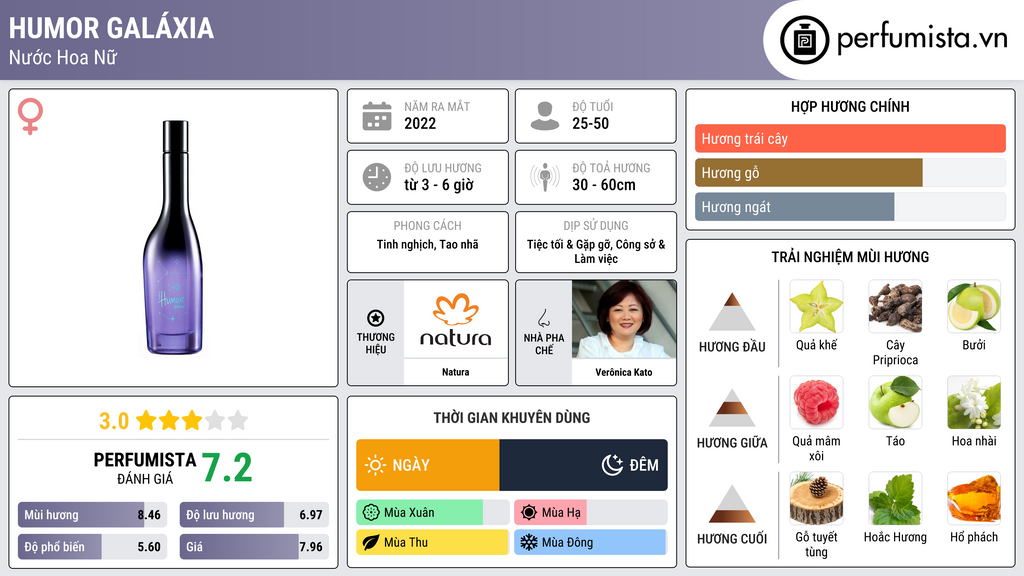Click the Mùa Hạ season bar
This screenshot has width=1024, height=576.
click(590, 513)
